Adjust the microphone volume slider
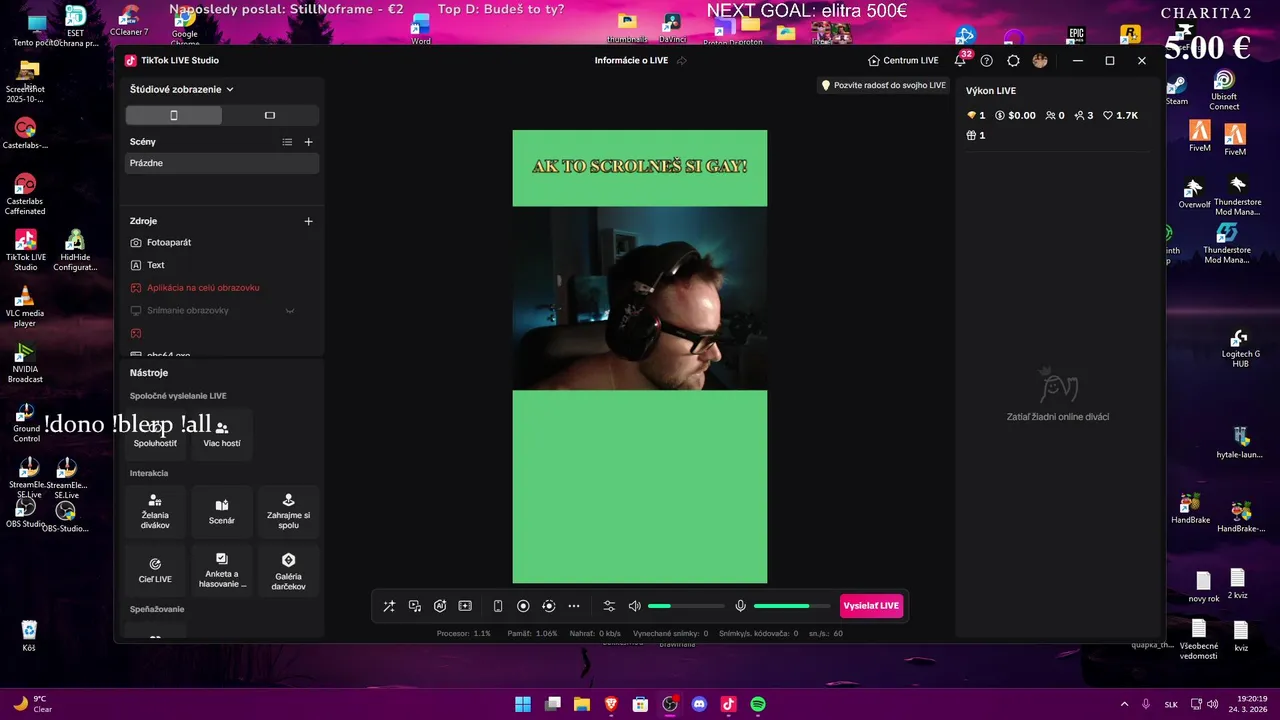1280x720 pixels. [x=792, y=606]
